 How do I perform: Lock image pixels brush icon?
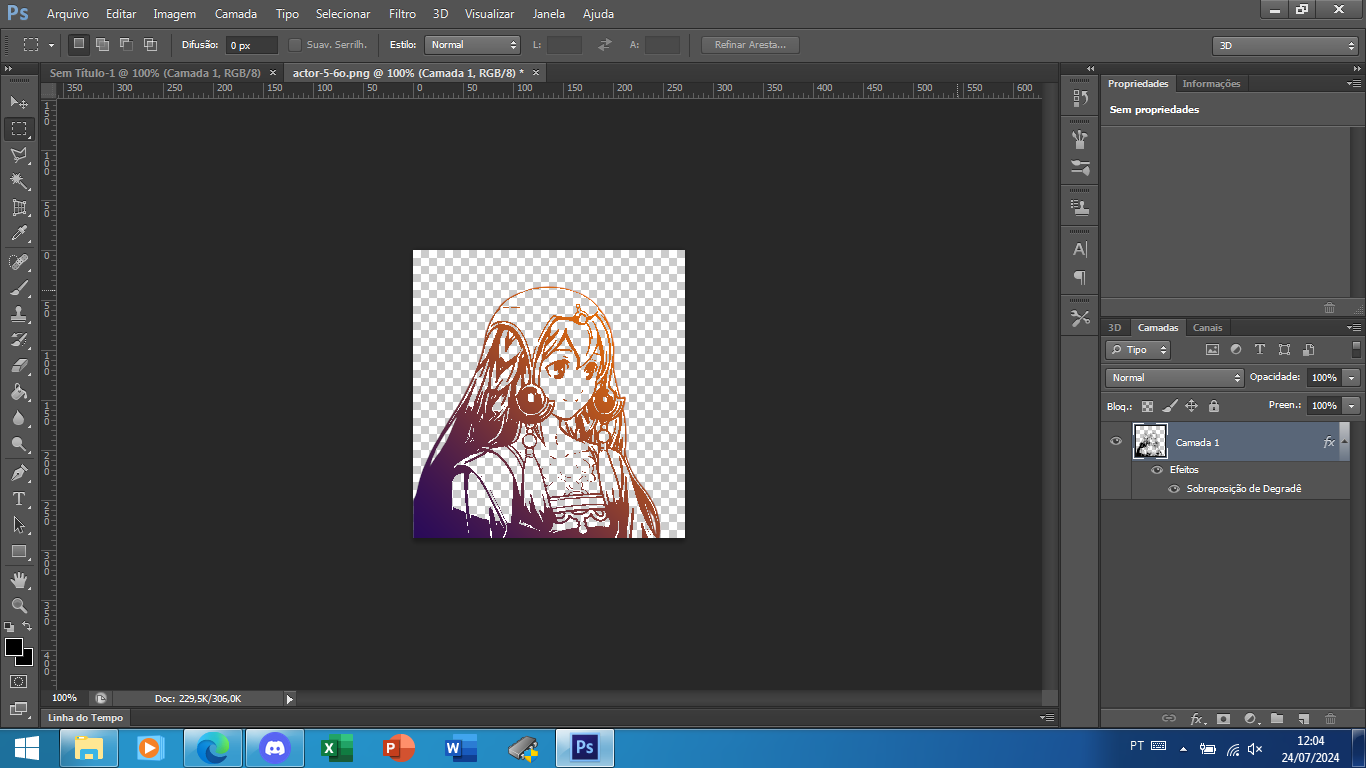pos(1169,406)
